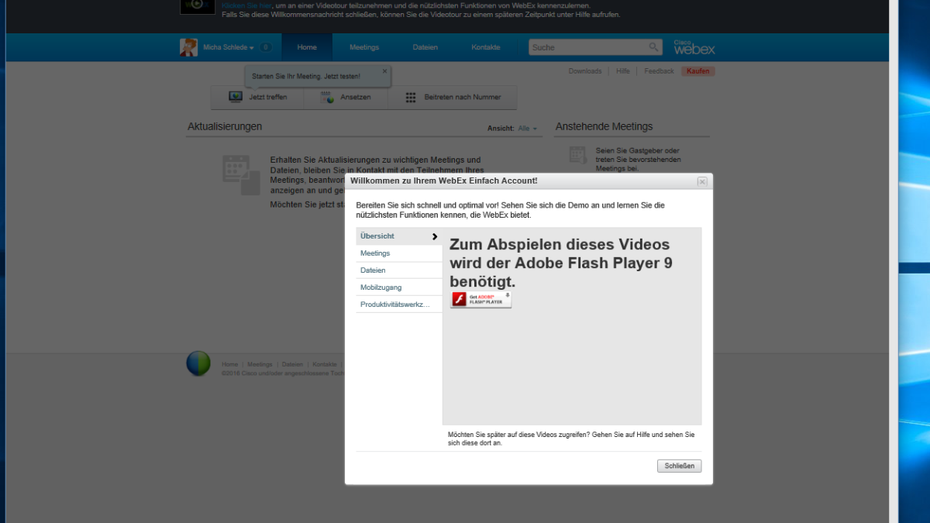This screenshot has height=523, width=930.
Task: Open the Kontakte tab in navigation bar
Action: coord(486,47)
